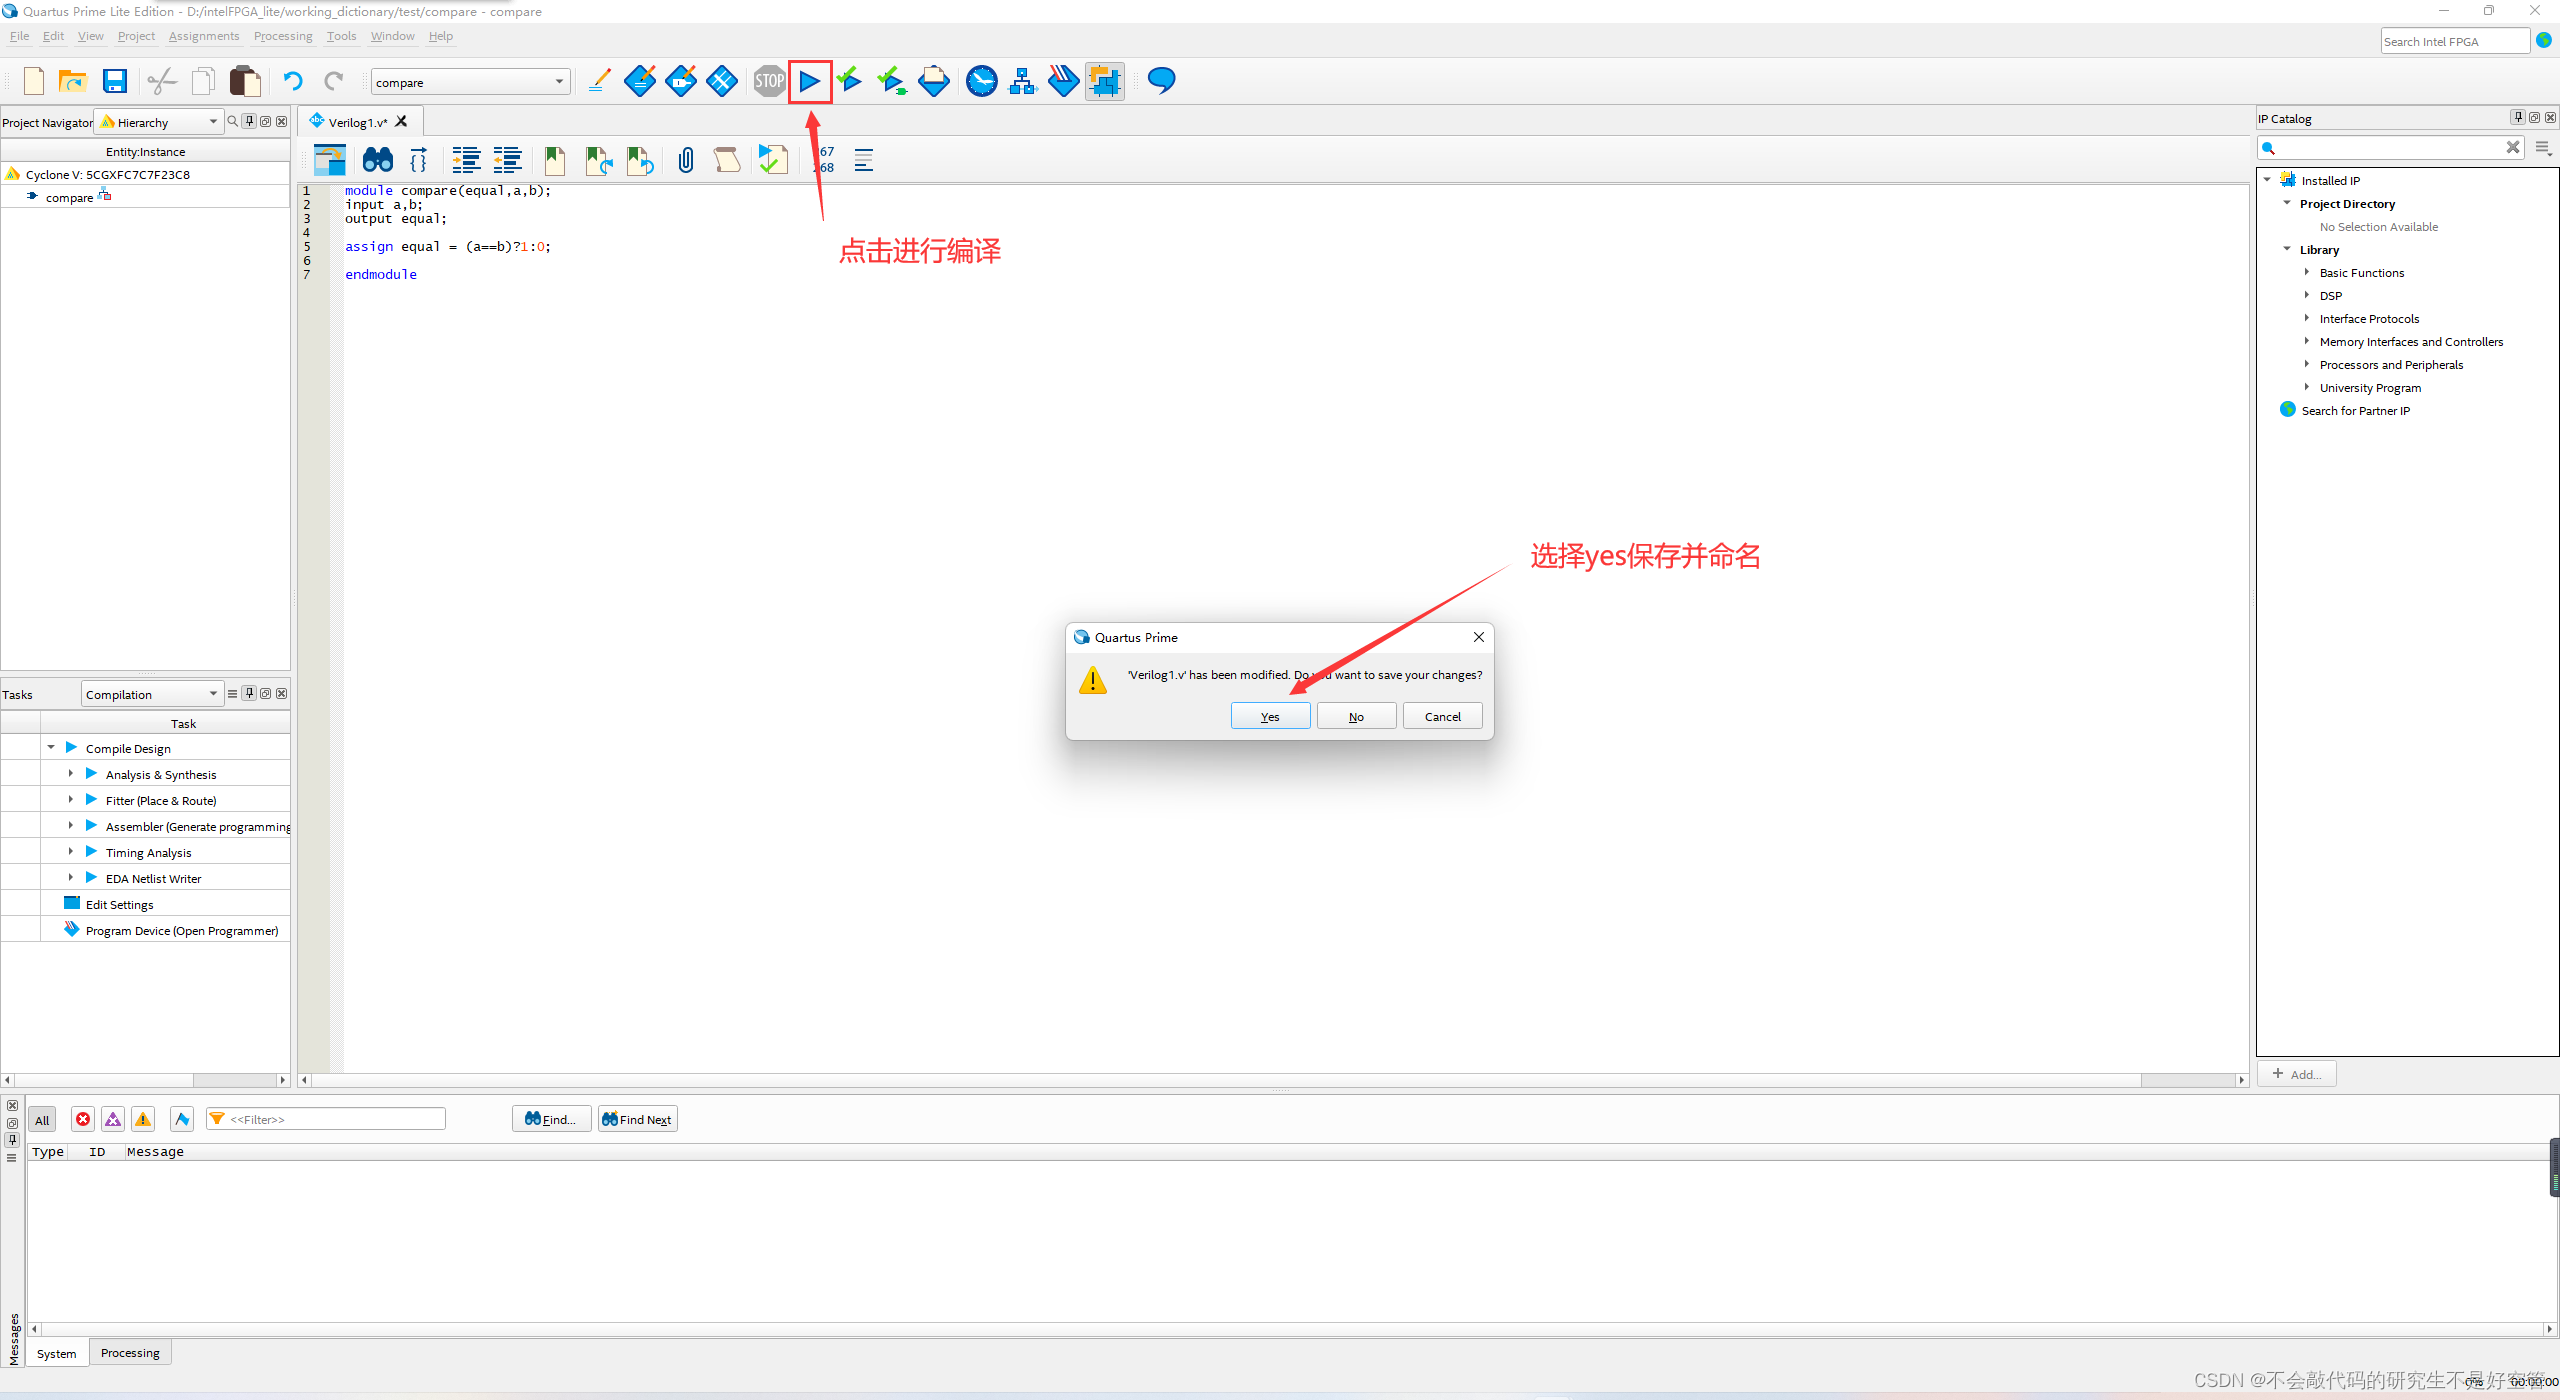Open the Hierarchy dropdown in Project Navigator
The height and width of the screenshot is (1400, 2560).
pos(160,122)
